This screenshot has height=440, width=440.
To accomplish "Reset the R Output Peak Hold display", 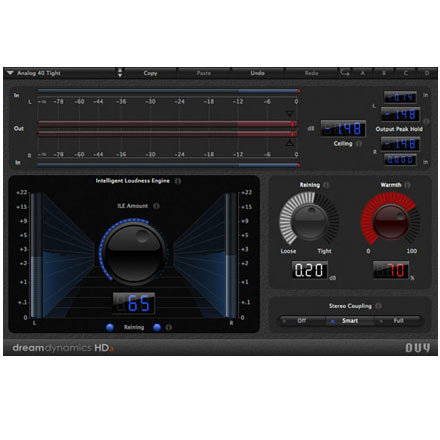I will click(400, 144).
